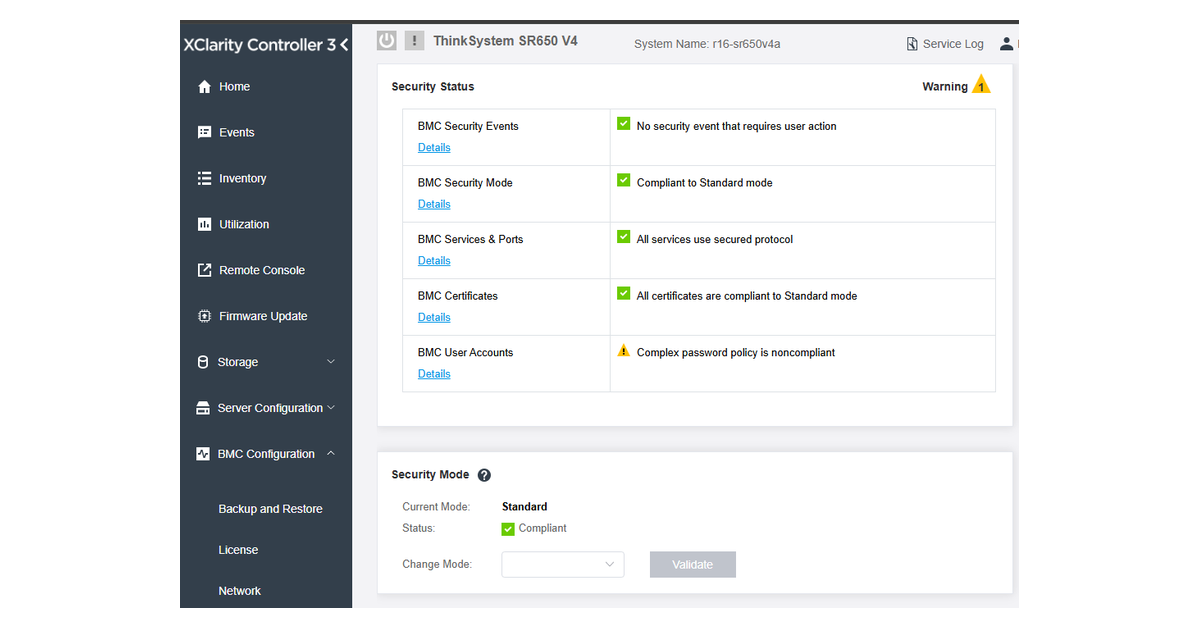
Task: Click the BMC Configuration pulse icon
Action: [203, 454]
